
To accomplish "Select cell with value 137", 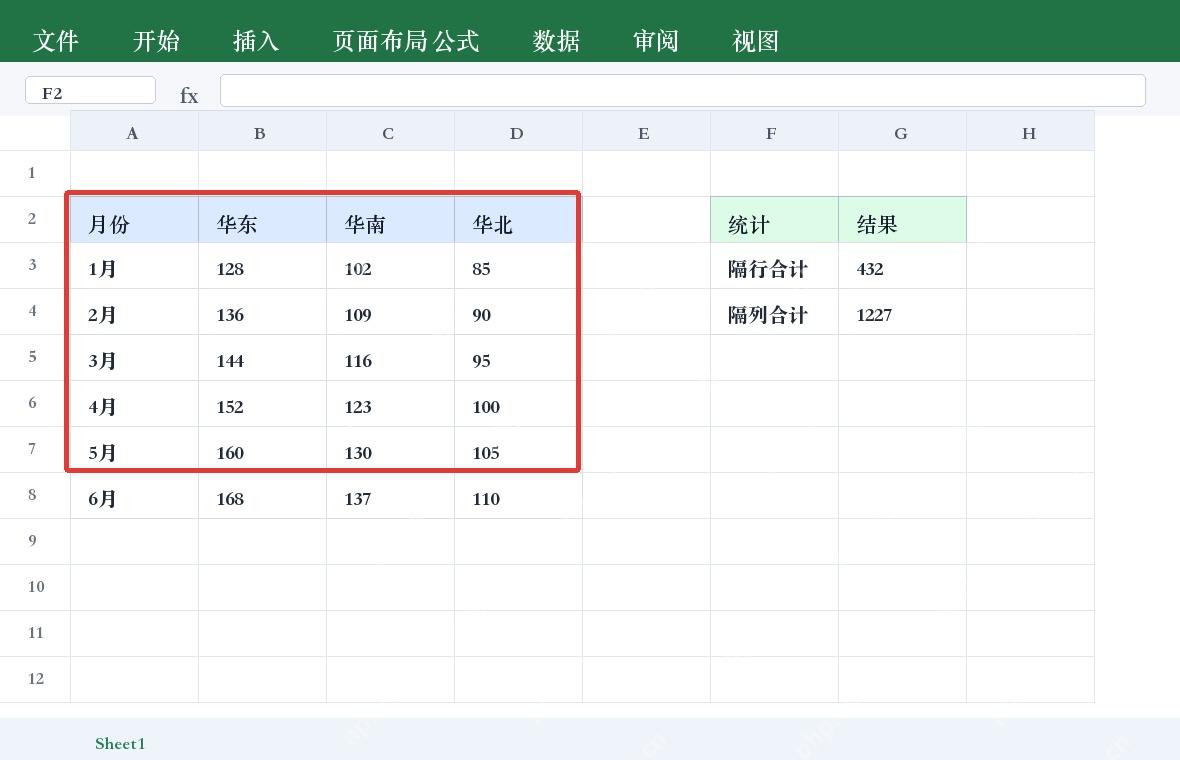I will tap(390, 496).
